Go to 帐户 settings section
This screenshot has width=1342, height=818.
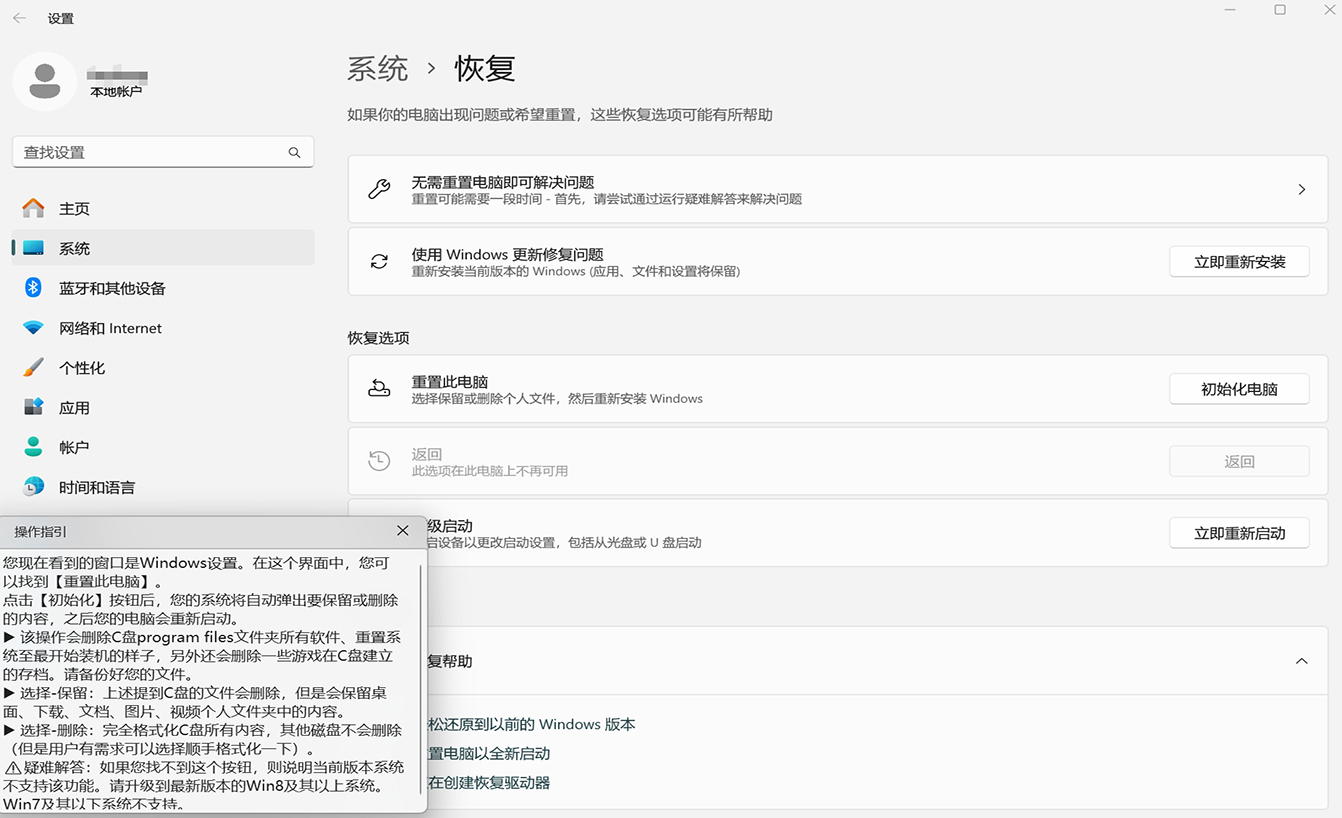coord(74,448)
